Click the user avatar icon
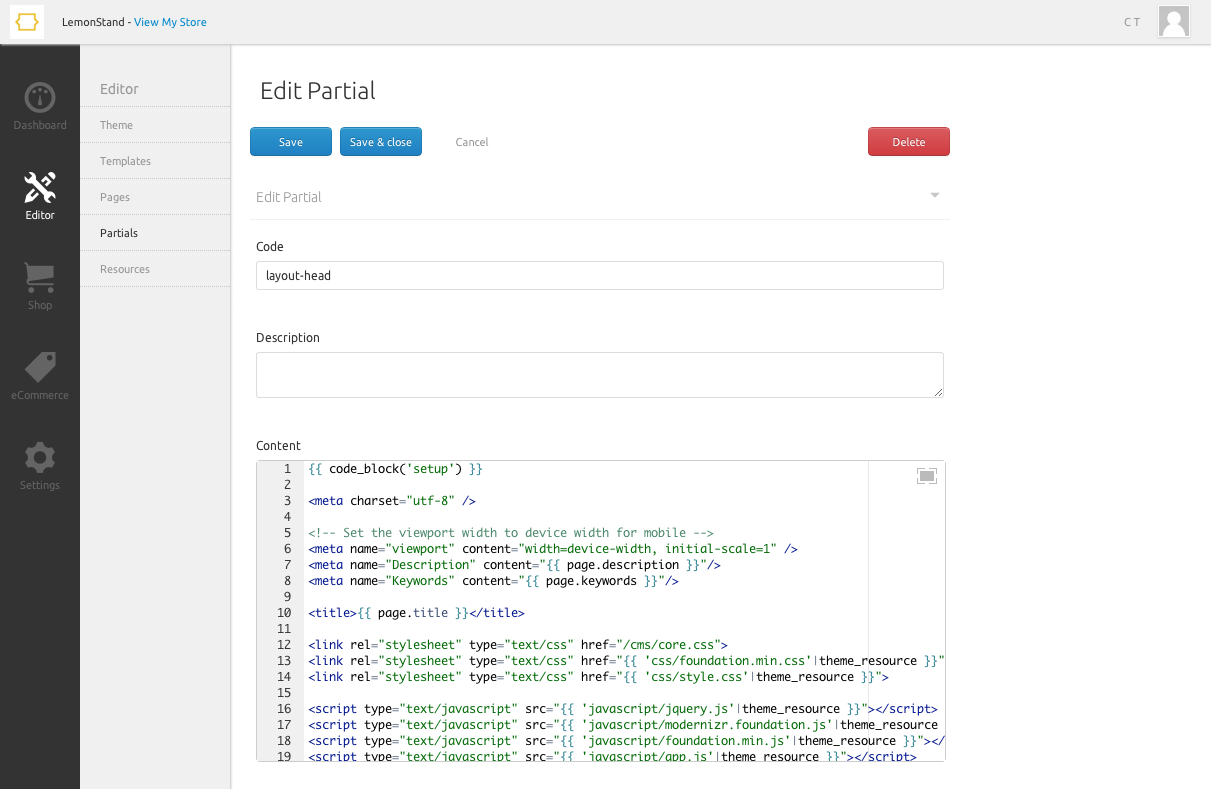Viewport: 1212px width, 789px height. click(x=1173, y=22)
